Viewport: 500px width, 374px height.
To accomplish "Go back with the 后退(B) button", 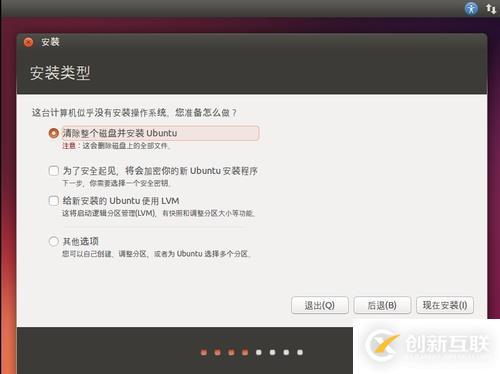I will coord(382,305).
